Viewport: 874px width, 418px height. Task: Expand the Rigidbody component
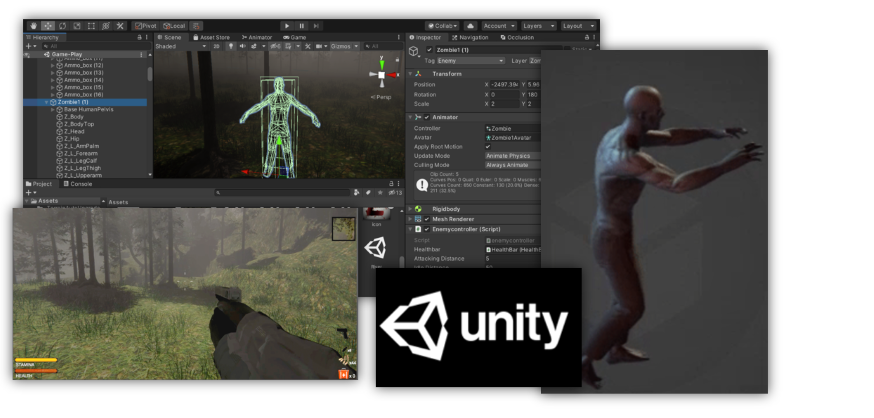click(x=410, y=209)
